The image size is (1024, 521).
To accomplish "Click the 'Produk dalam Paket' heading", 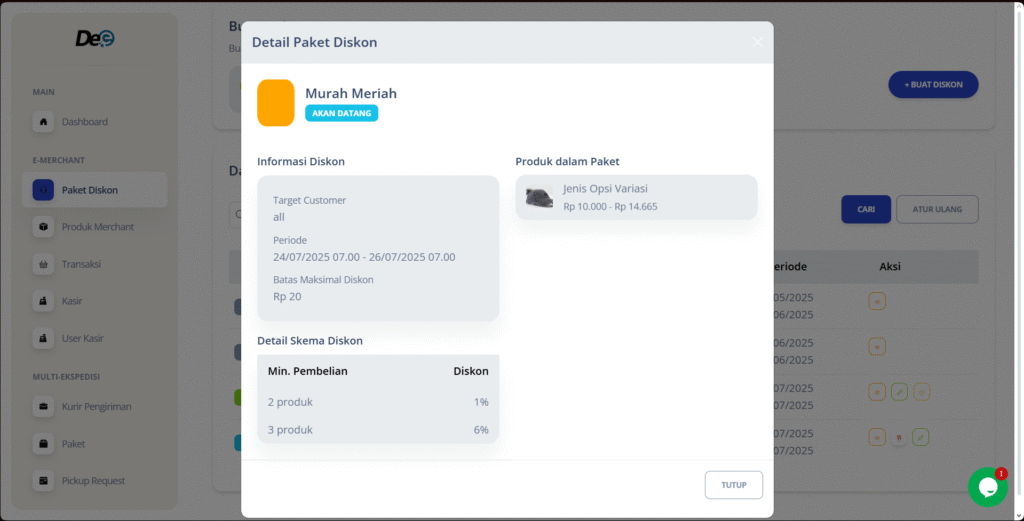I will 568,161.
